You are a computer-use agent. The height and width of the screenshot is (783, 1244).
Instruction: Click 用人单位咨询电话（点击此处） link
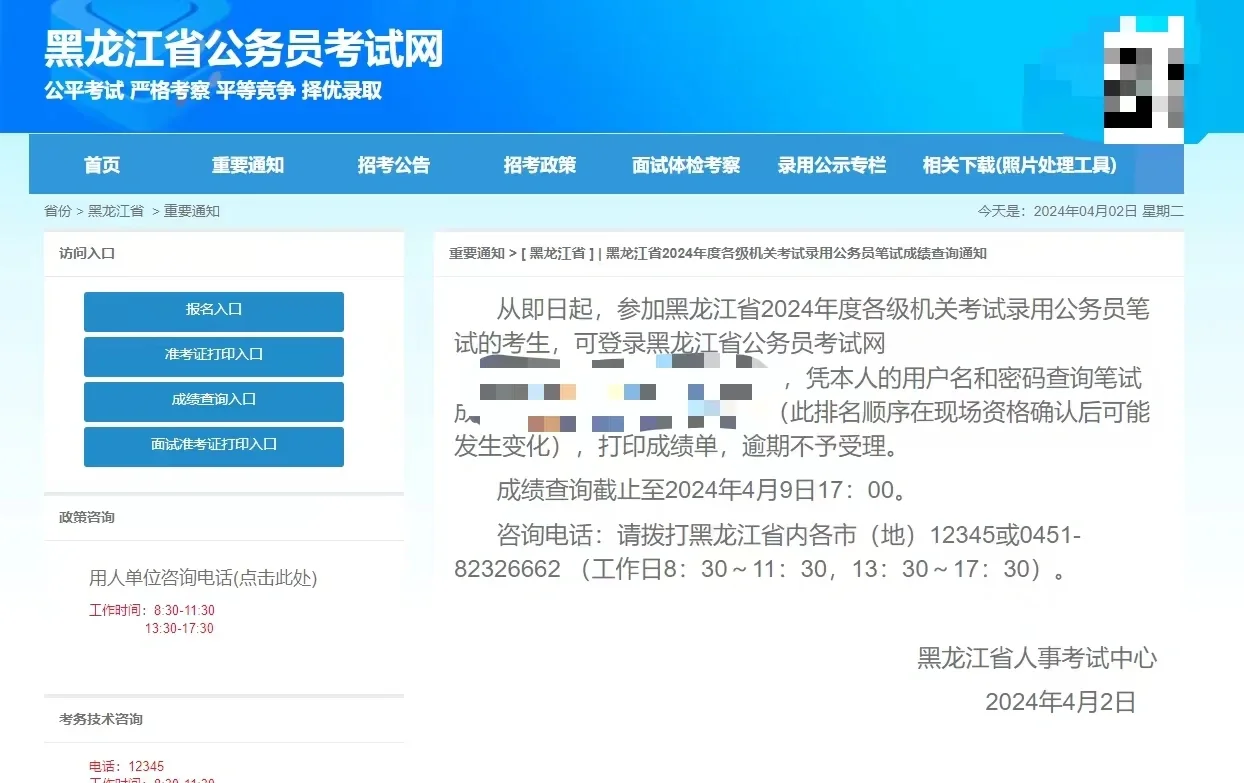tap(201, 578)
